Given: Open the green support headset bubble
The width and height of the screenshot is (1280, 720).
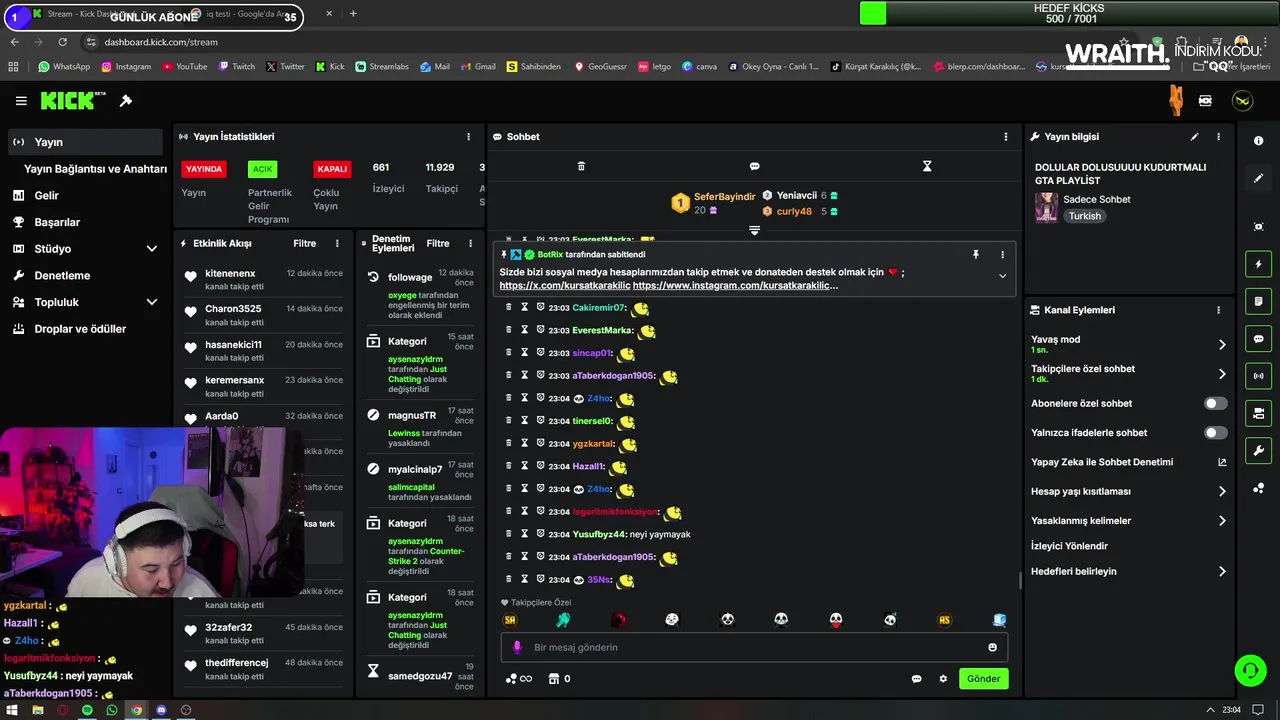Looking at the screenshot, I should 1250,670.
